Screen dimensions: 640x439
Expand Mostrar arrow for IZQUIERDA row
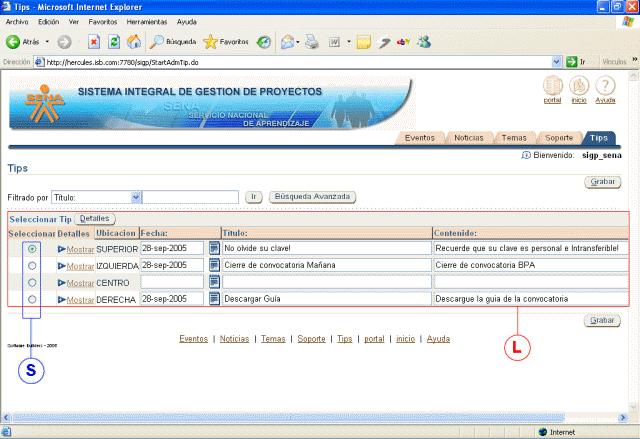(x=62, y=266)
